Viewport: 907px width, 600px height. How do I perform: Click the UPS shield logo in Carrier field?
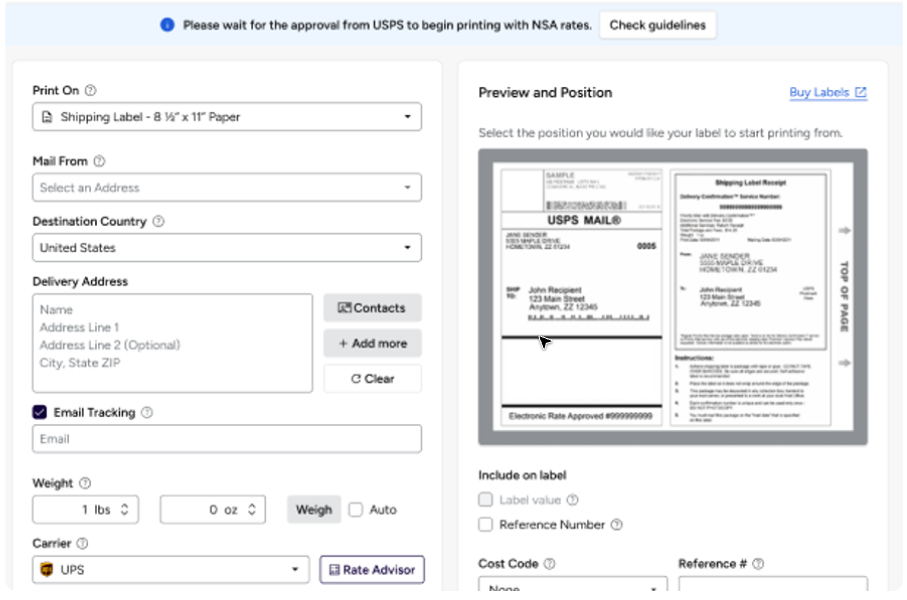click(46, 569)
